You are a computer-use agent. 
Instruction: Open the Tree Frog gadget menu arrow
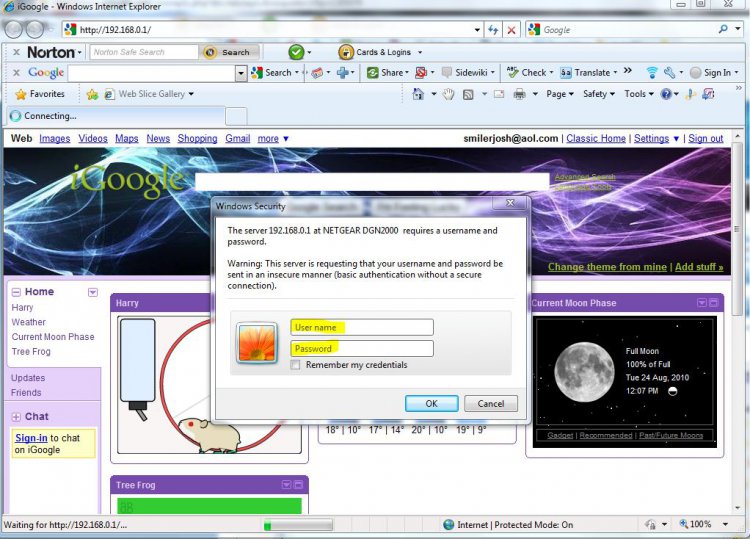pos(286,485)
